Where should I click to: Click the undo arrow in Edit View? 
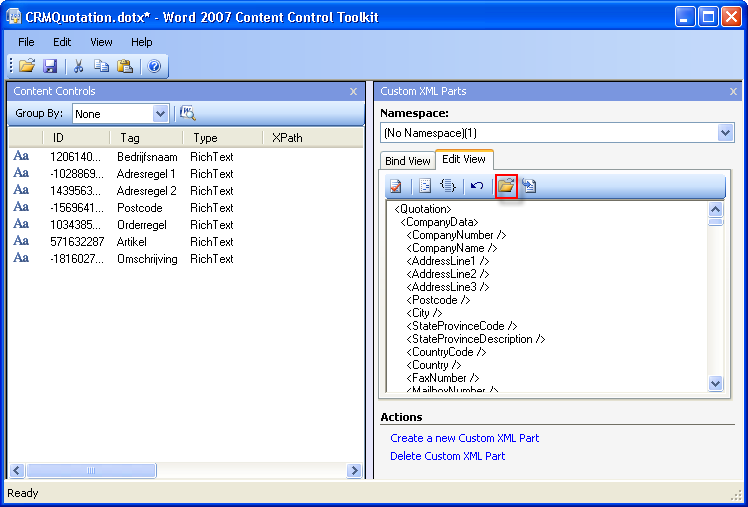477,186
